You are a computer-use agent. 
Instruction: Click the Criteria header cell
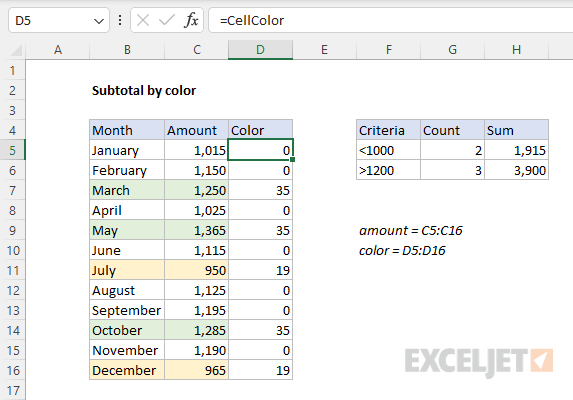(x=388, y=130)
